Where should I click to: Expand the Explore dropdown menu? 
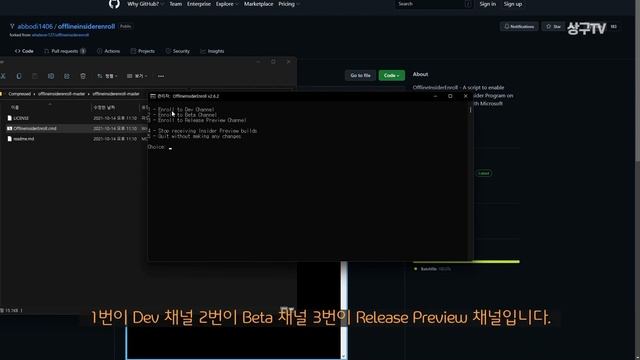point(227,4)
